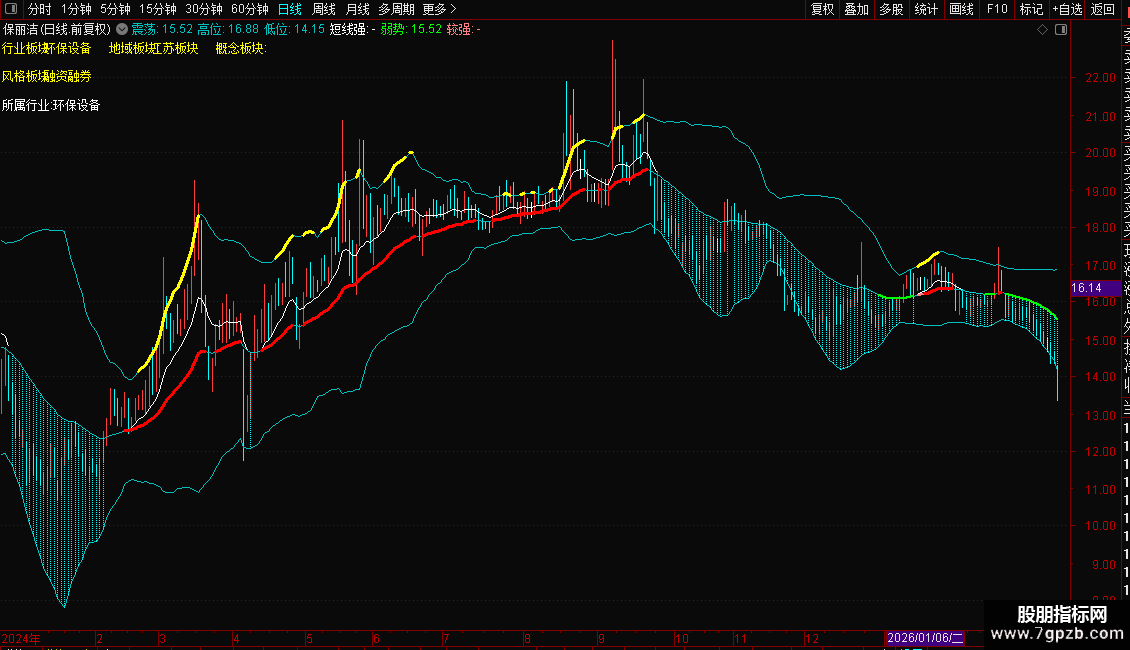1130x650 pixels.
Task: Toggle the left sidebar panel icon
Action: (x=11, y=9)
